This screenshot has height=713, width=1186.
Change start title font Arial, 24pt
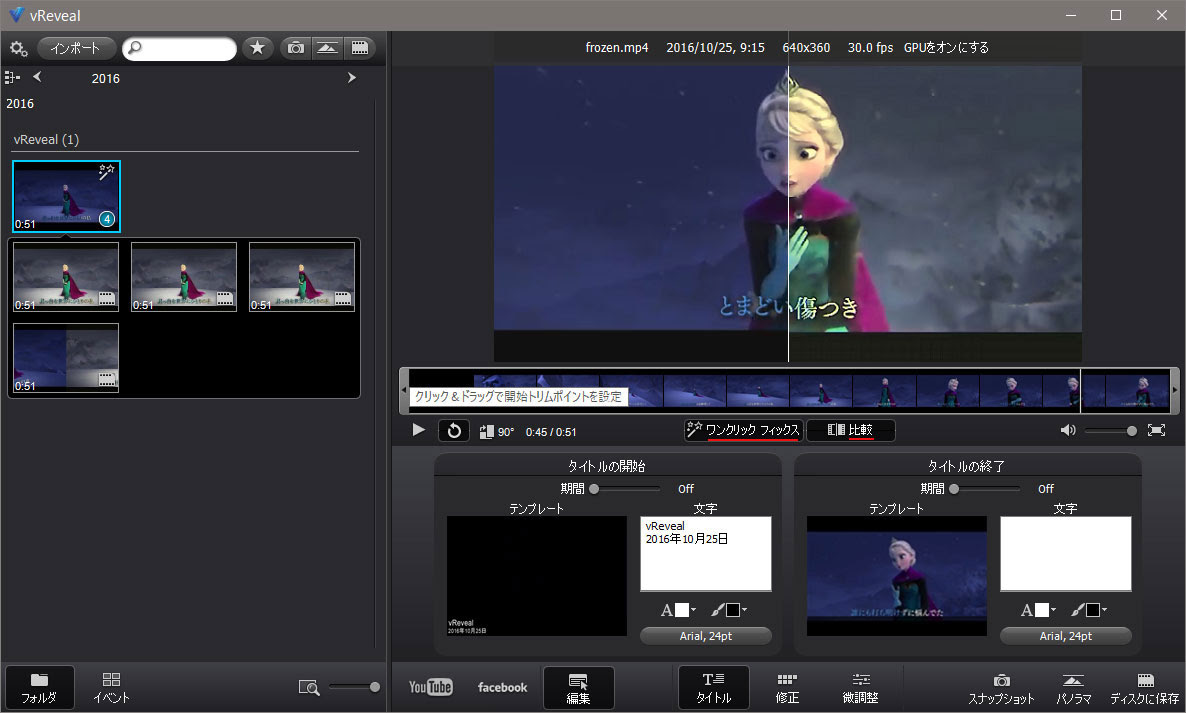[x=706, y=636]
